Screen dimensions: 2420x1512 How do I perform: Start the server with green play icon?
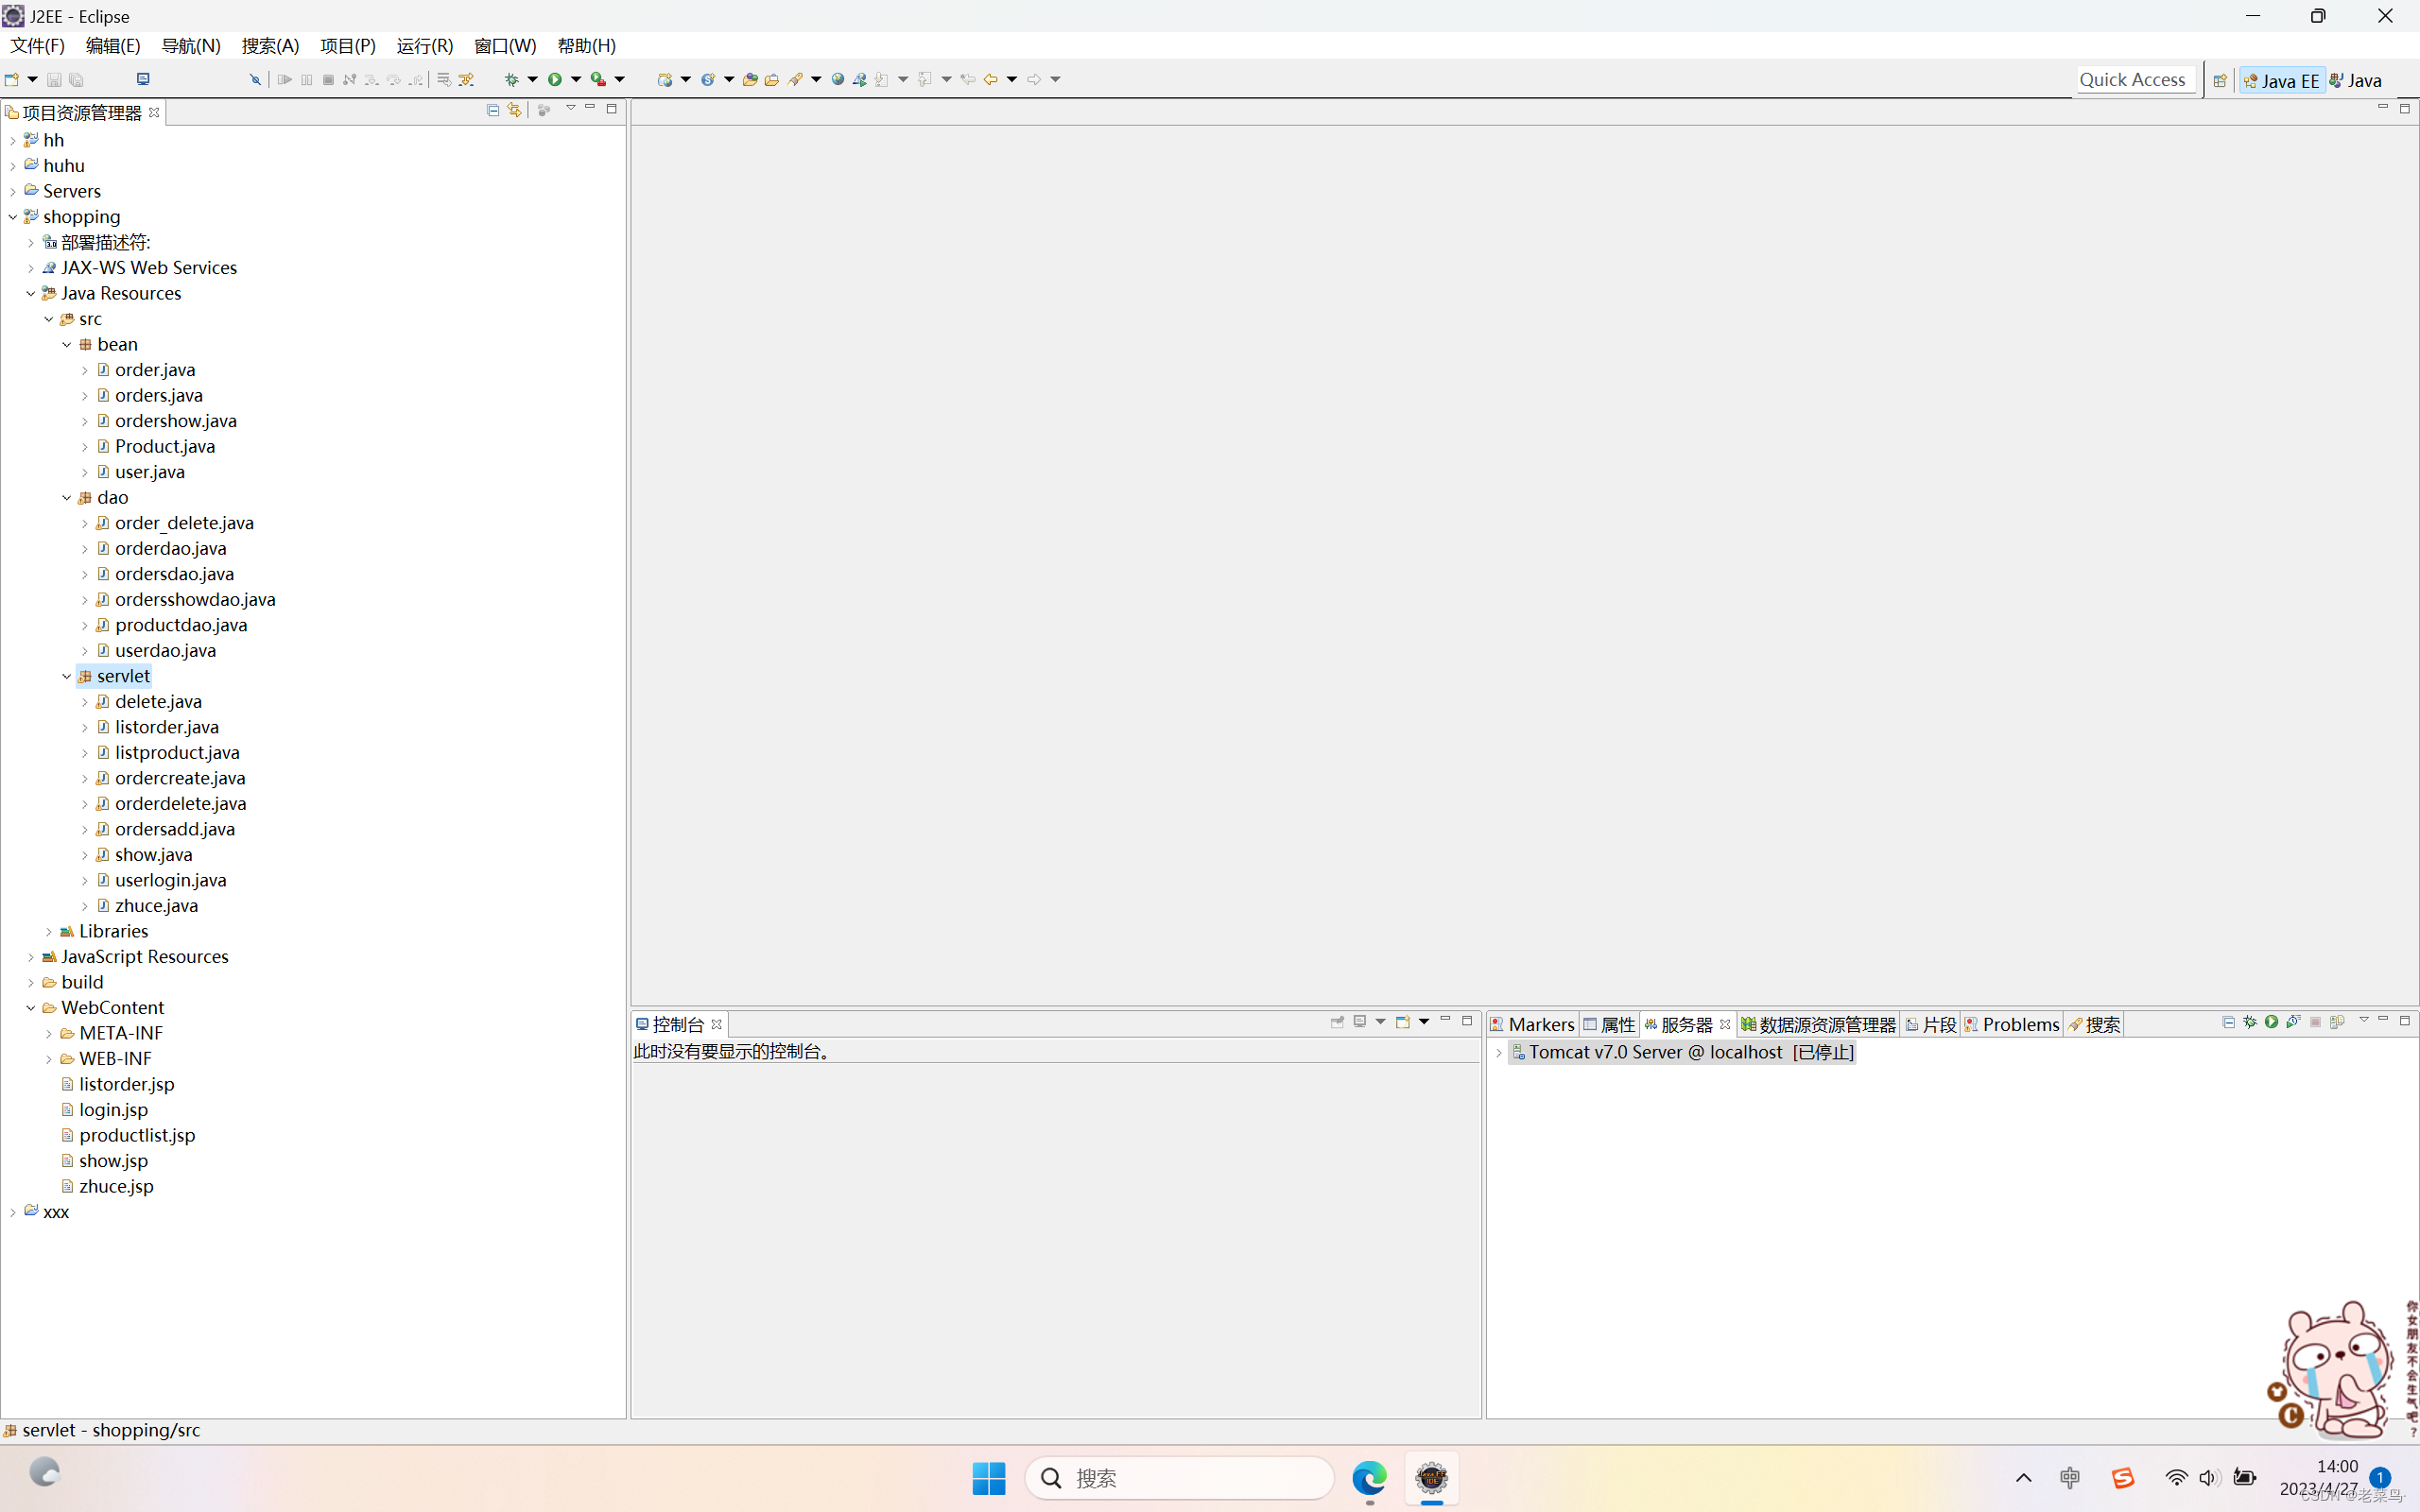pos(2272,1022)
